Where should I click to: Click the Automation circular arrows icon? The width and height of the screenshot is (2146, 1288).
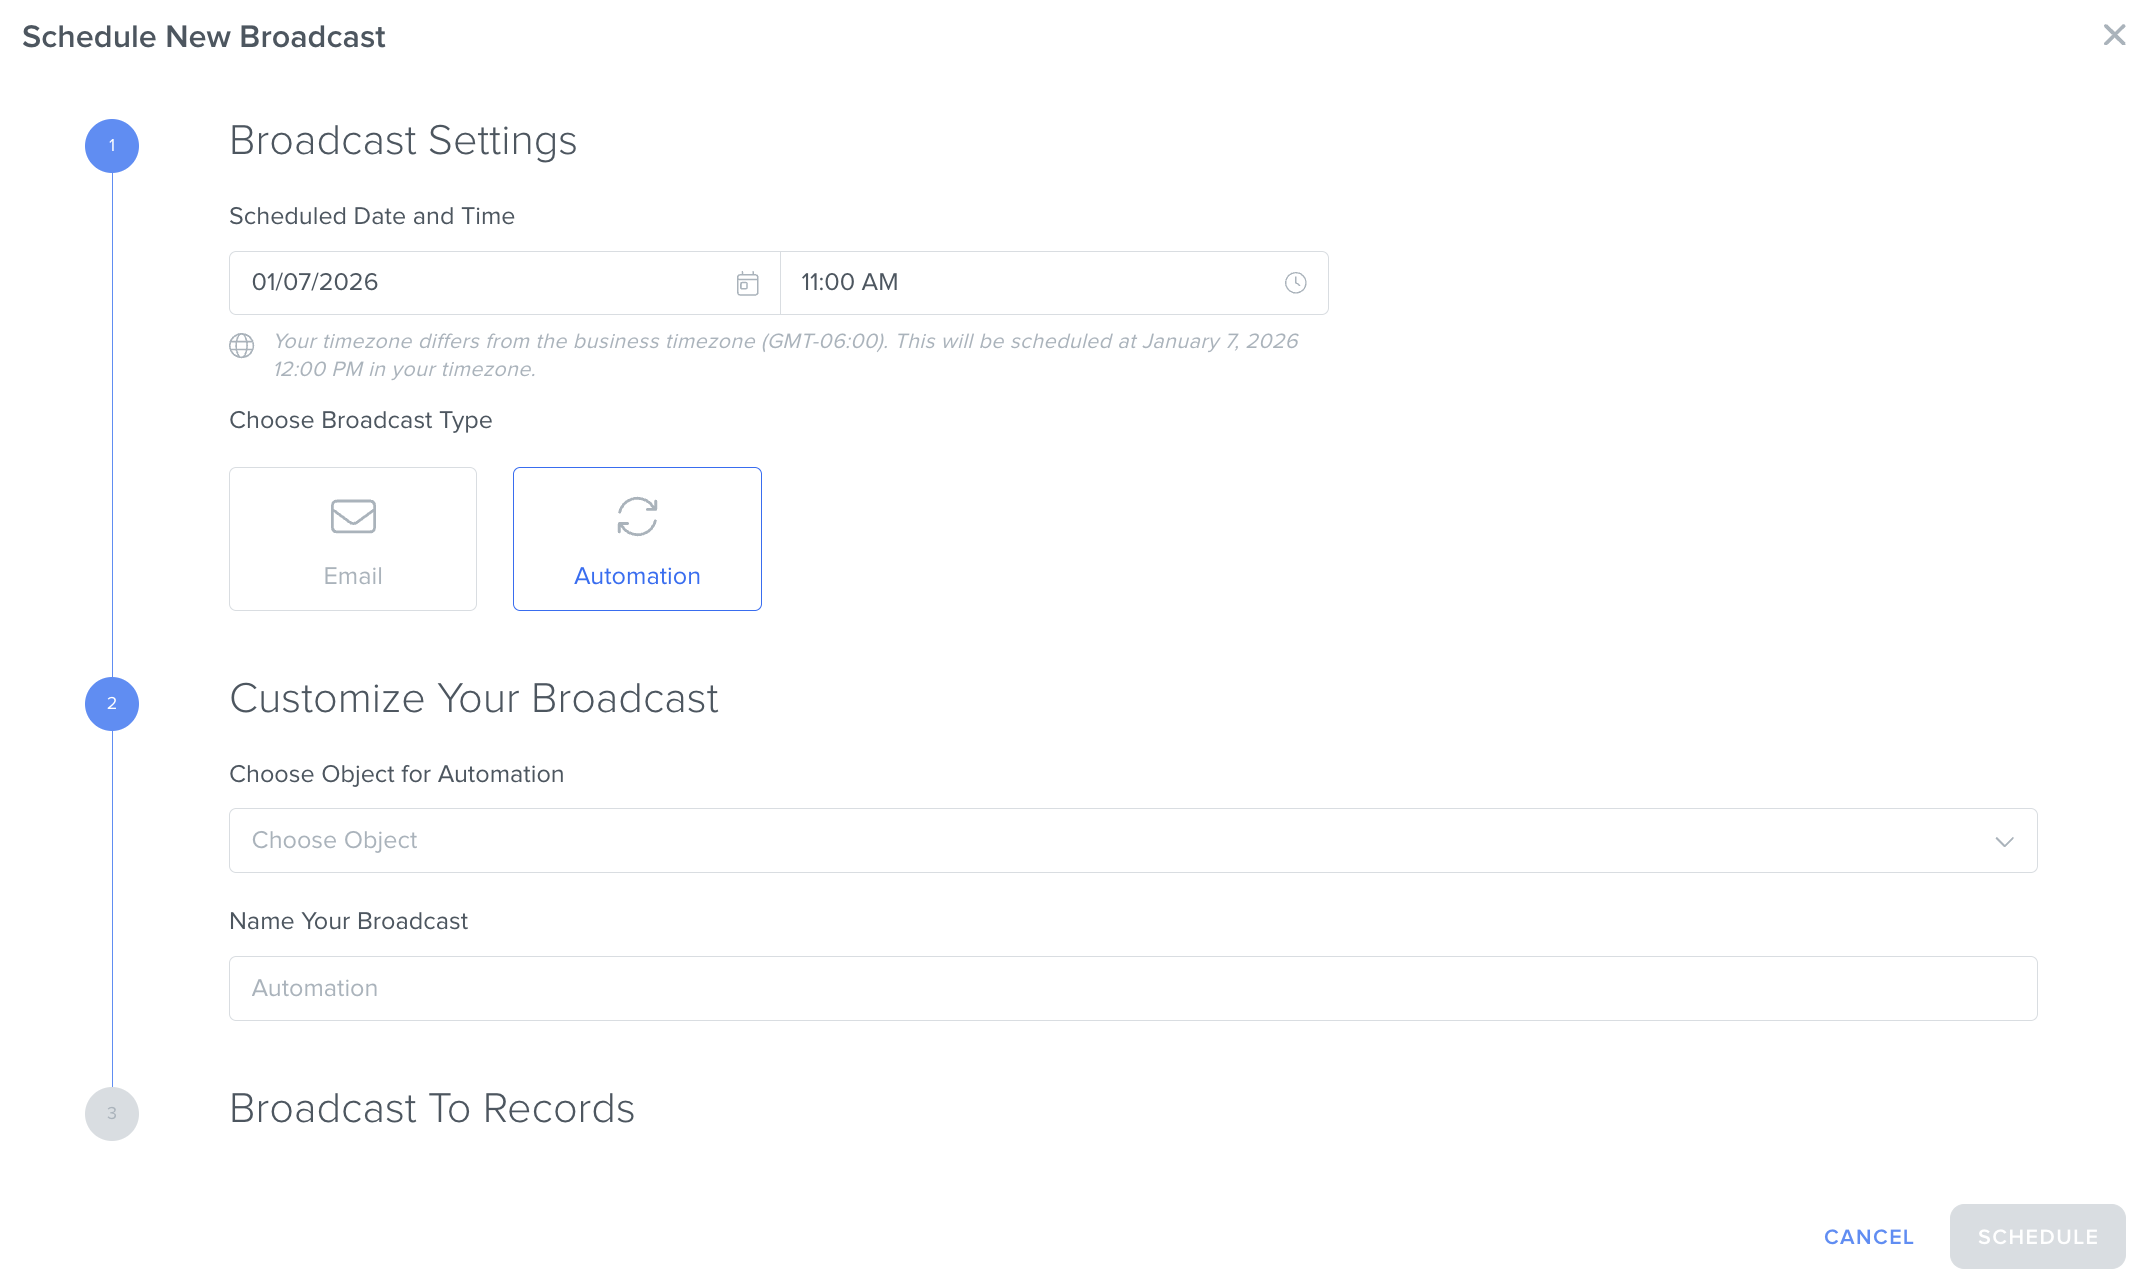coord(637,517)
